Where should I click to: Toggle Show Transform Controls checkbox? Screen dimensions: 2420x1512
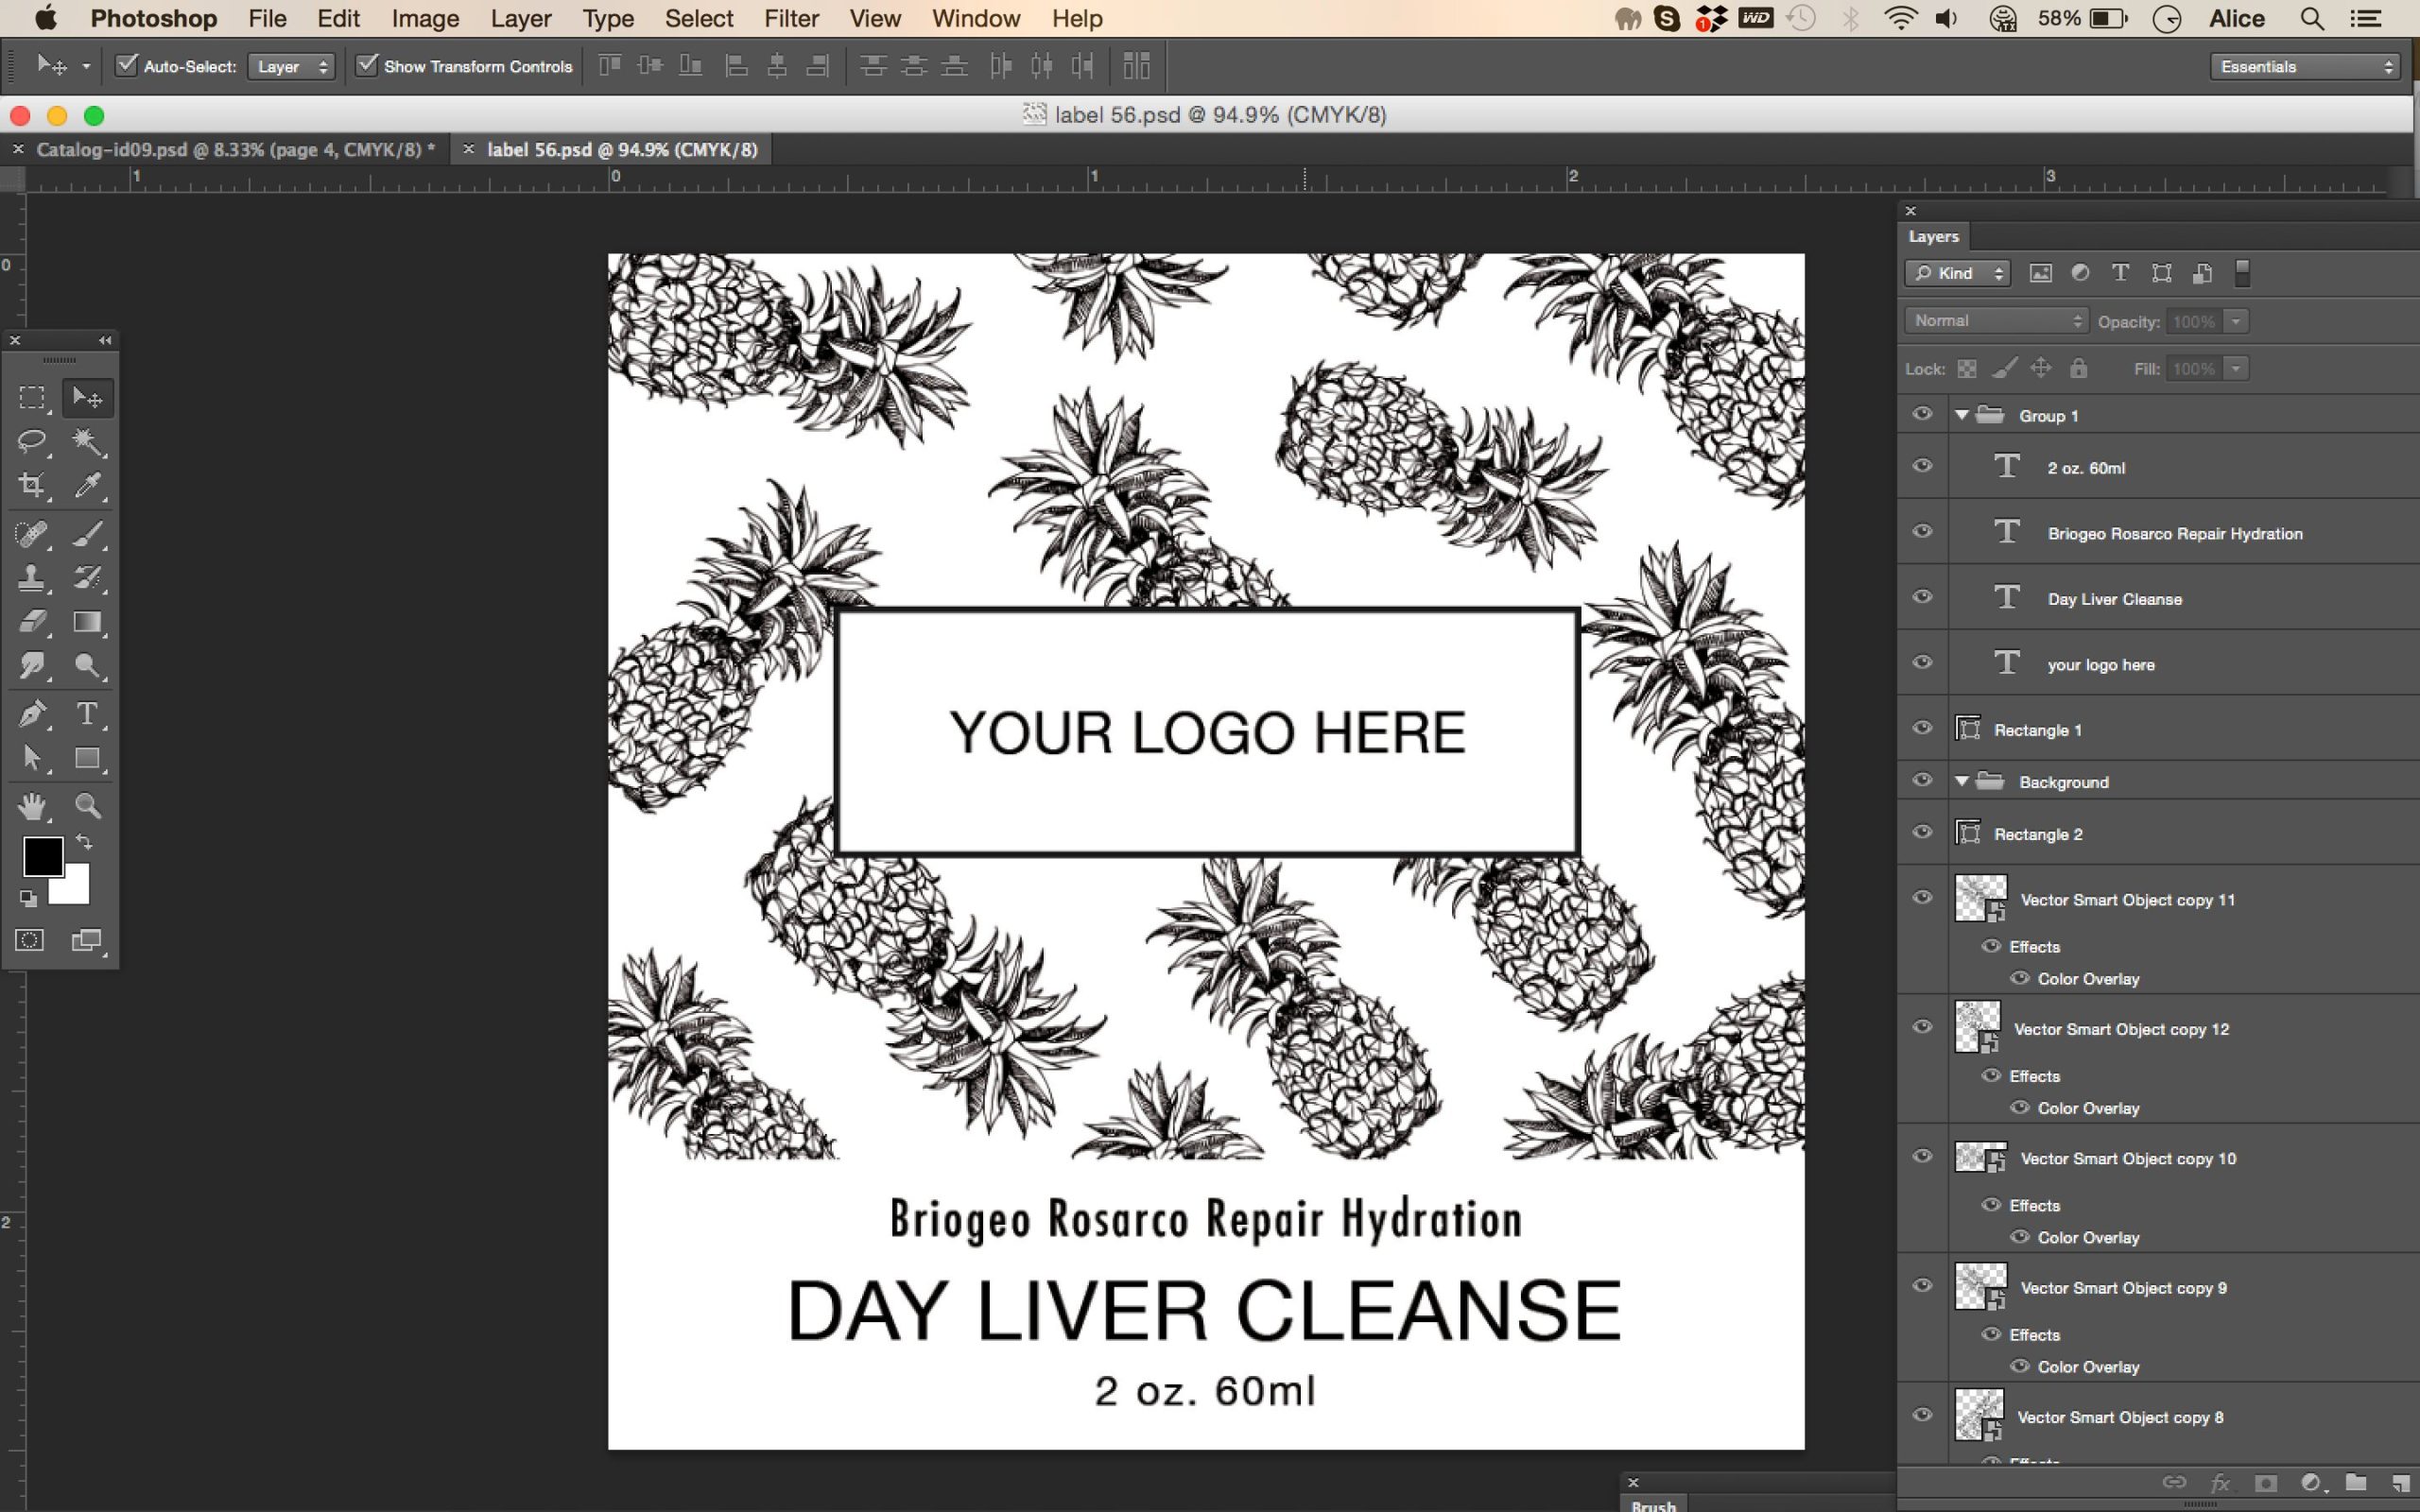click(368, 66)
